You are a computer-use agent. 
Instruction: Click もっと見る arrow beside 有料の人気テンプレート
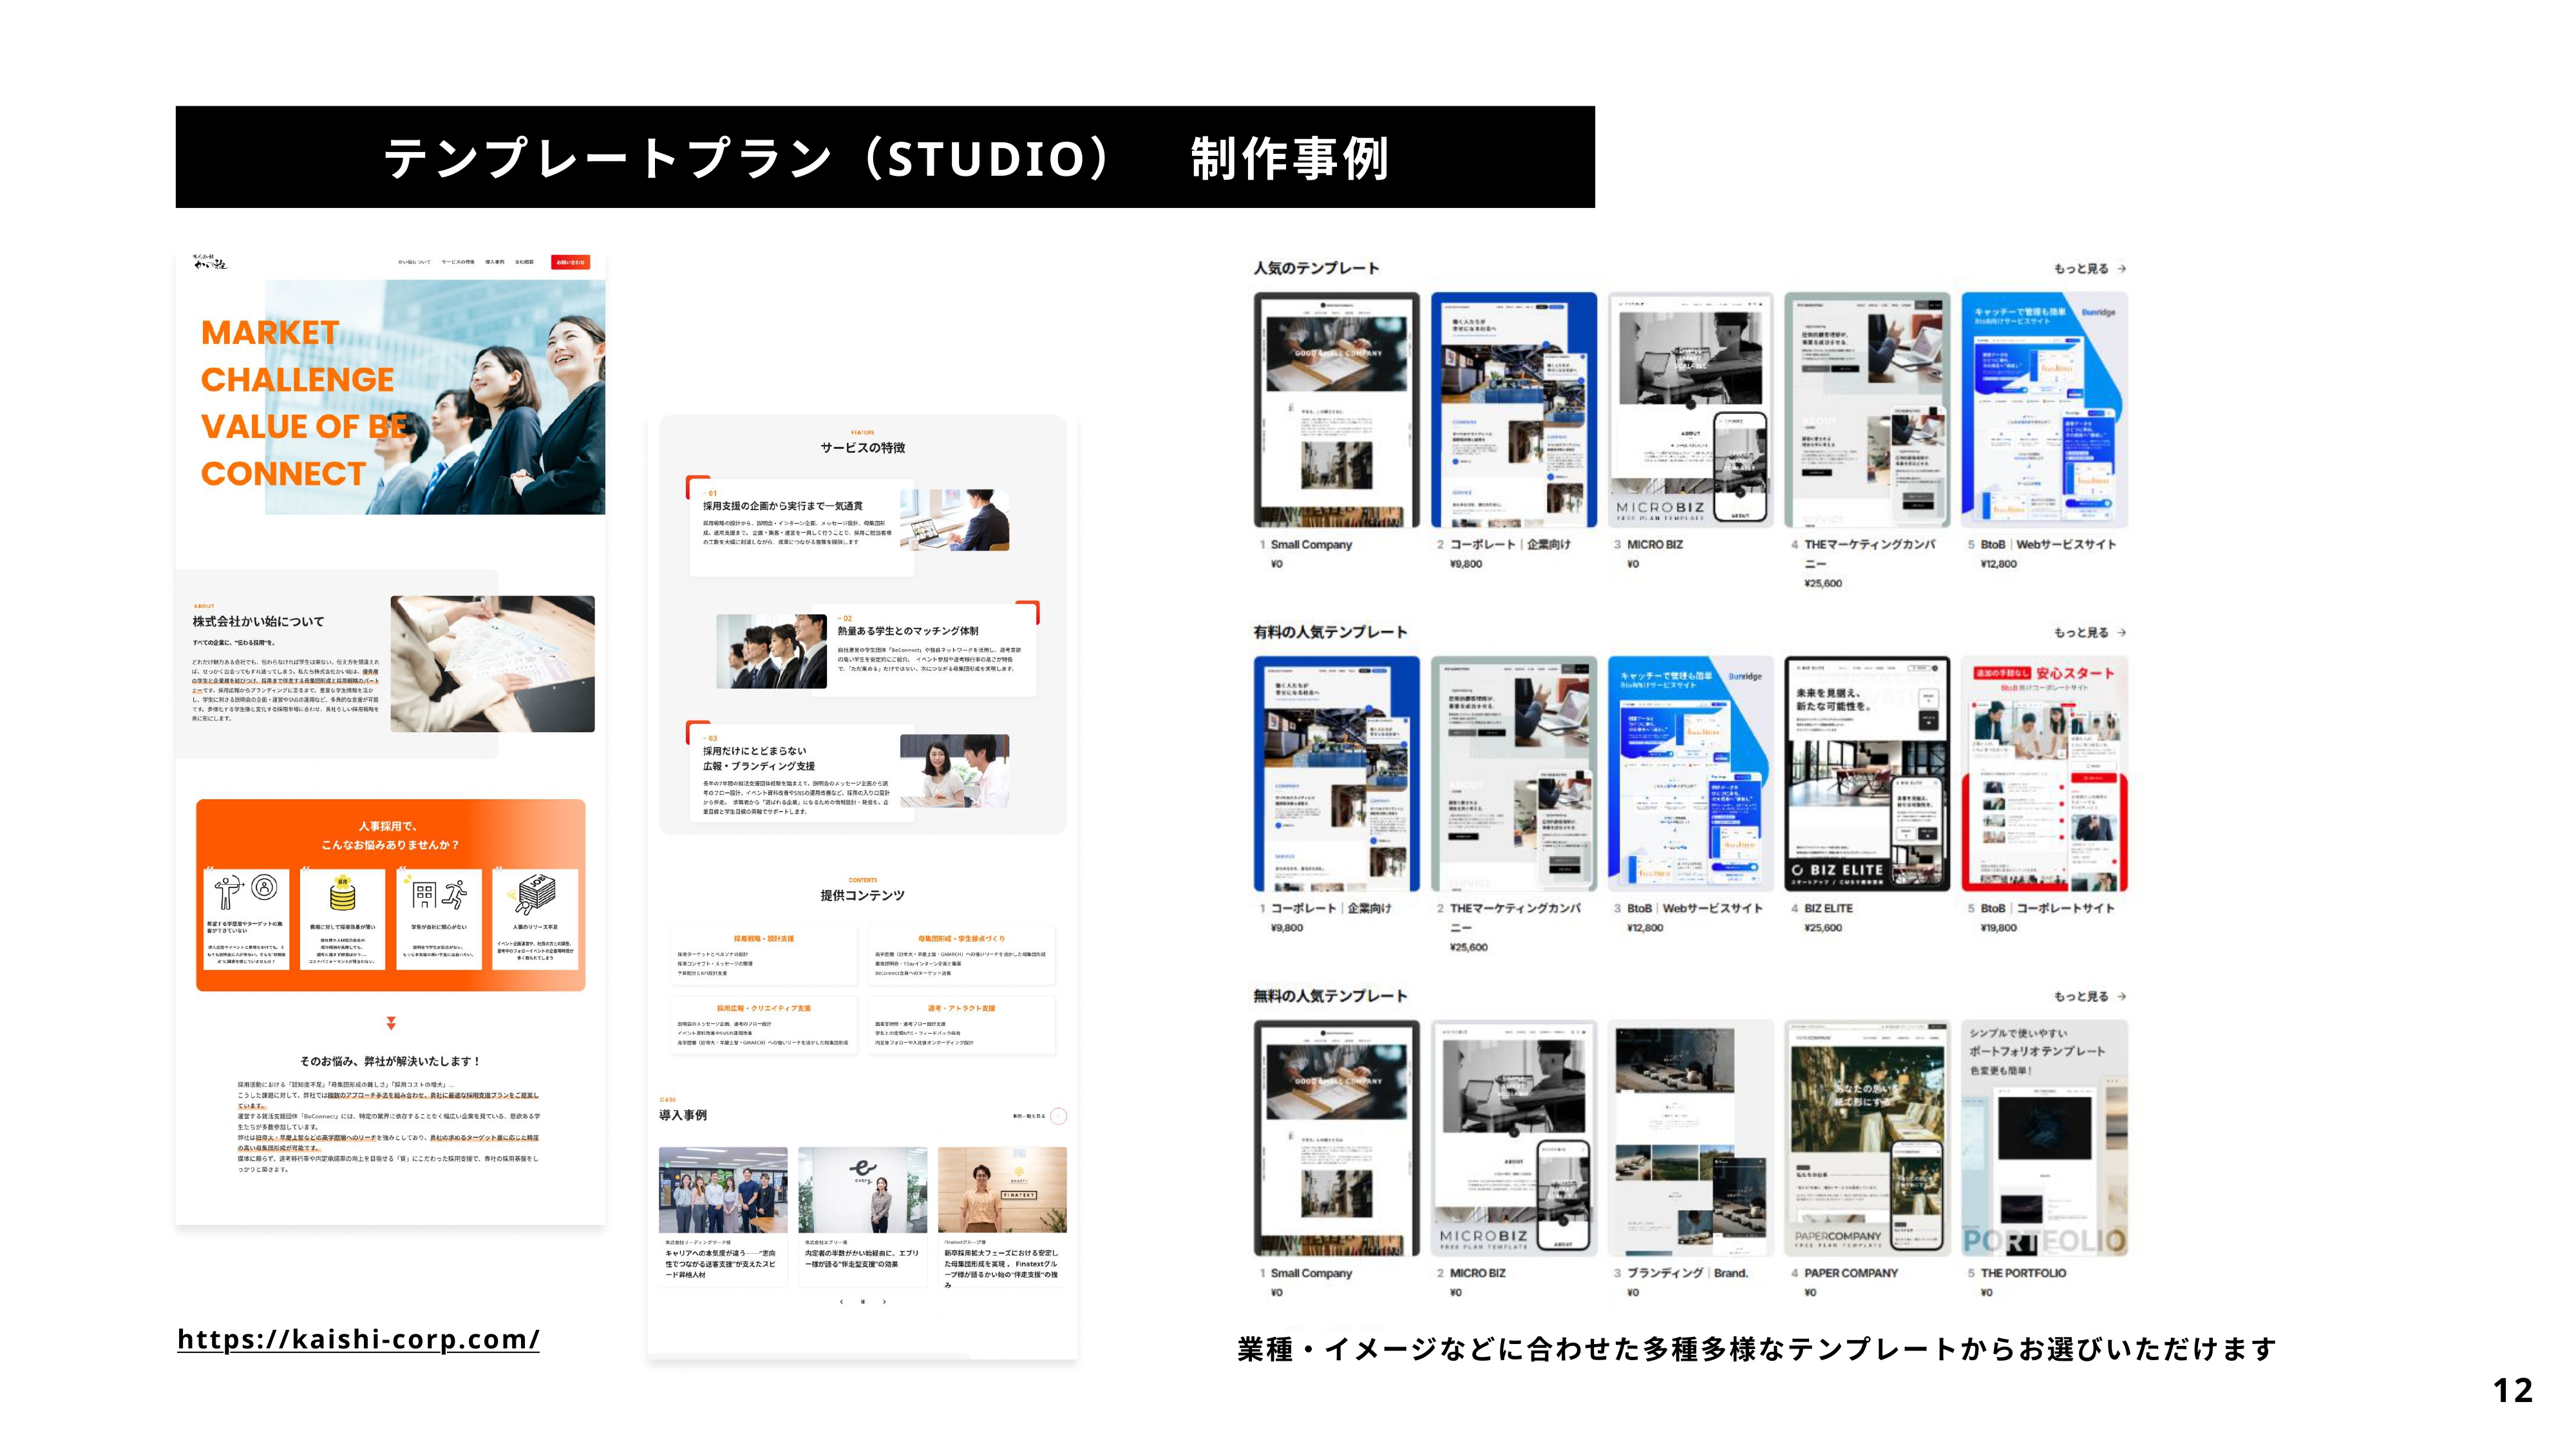pos(2122,633)
